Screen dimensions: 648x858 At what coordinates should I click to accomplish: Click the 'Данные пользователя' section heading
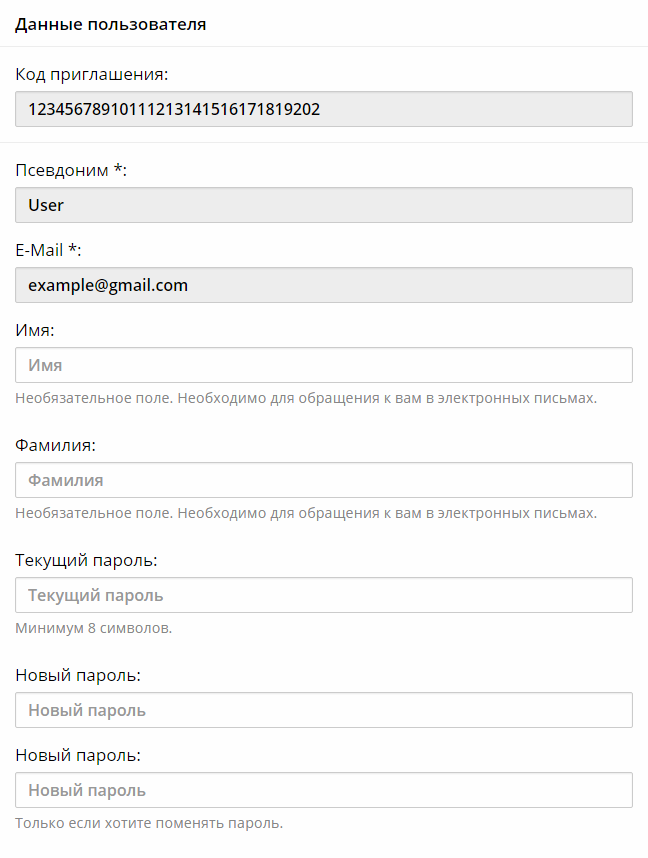(111, 24)
